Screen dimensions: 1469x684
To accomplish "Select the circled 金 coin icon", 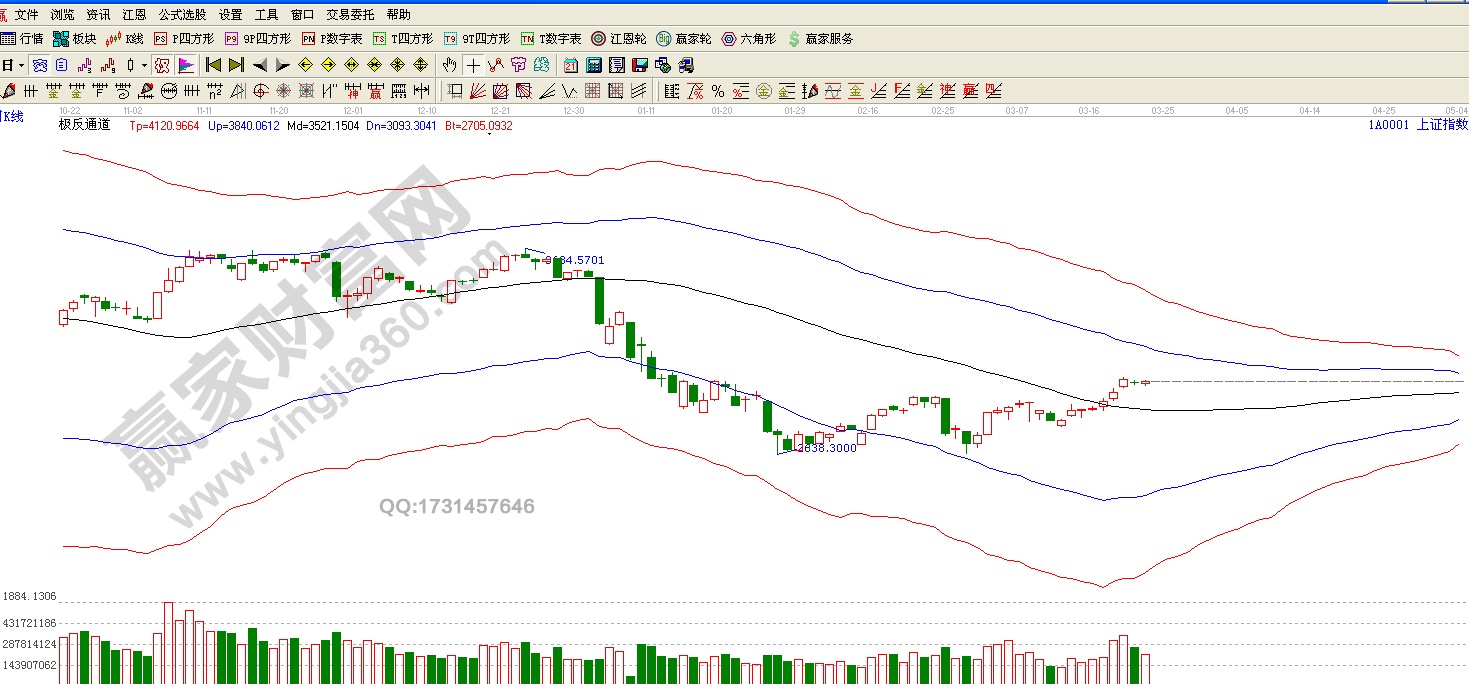I will 763,91.
